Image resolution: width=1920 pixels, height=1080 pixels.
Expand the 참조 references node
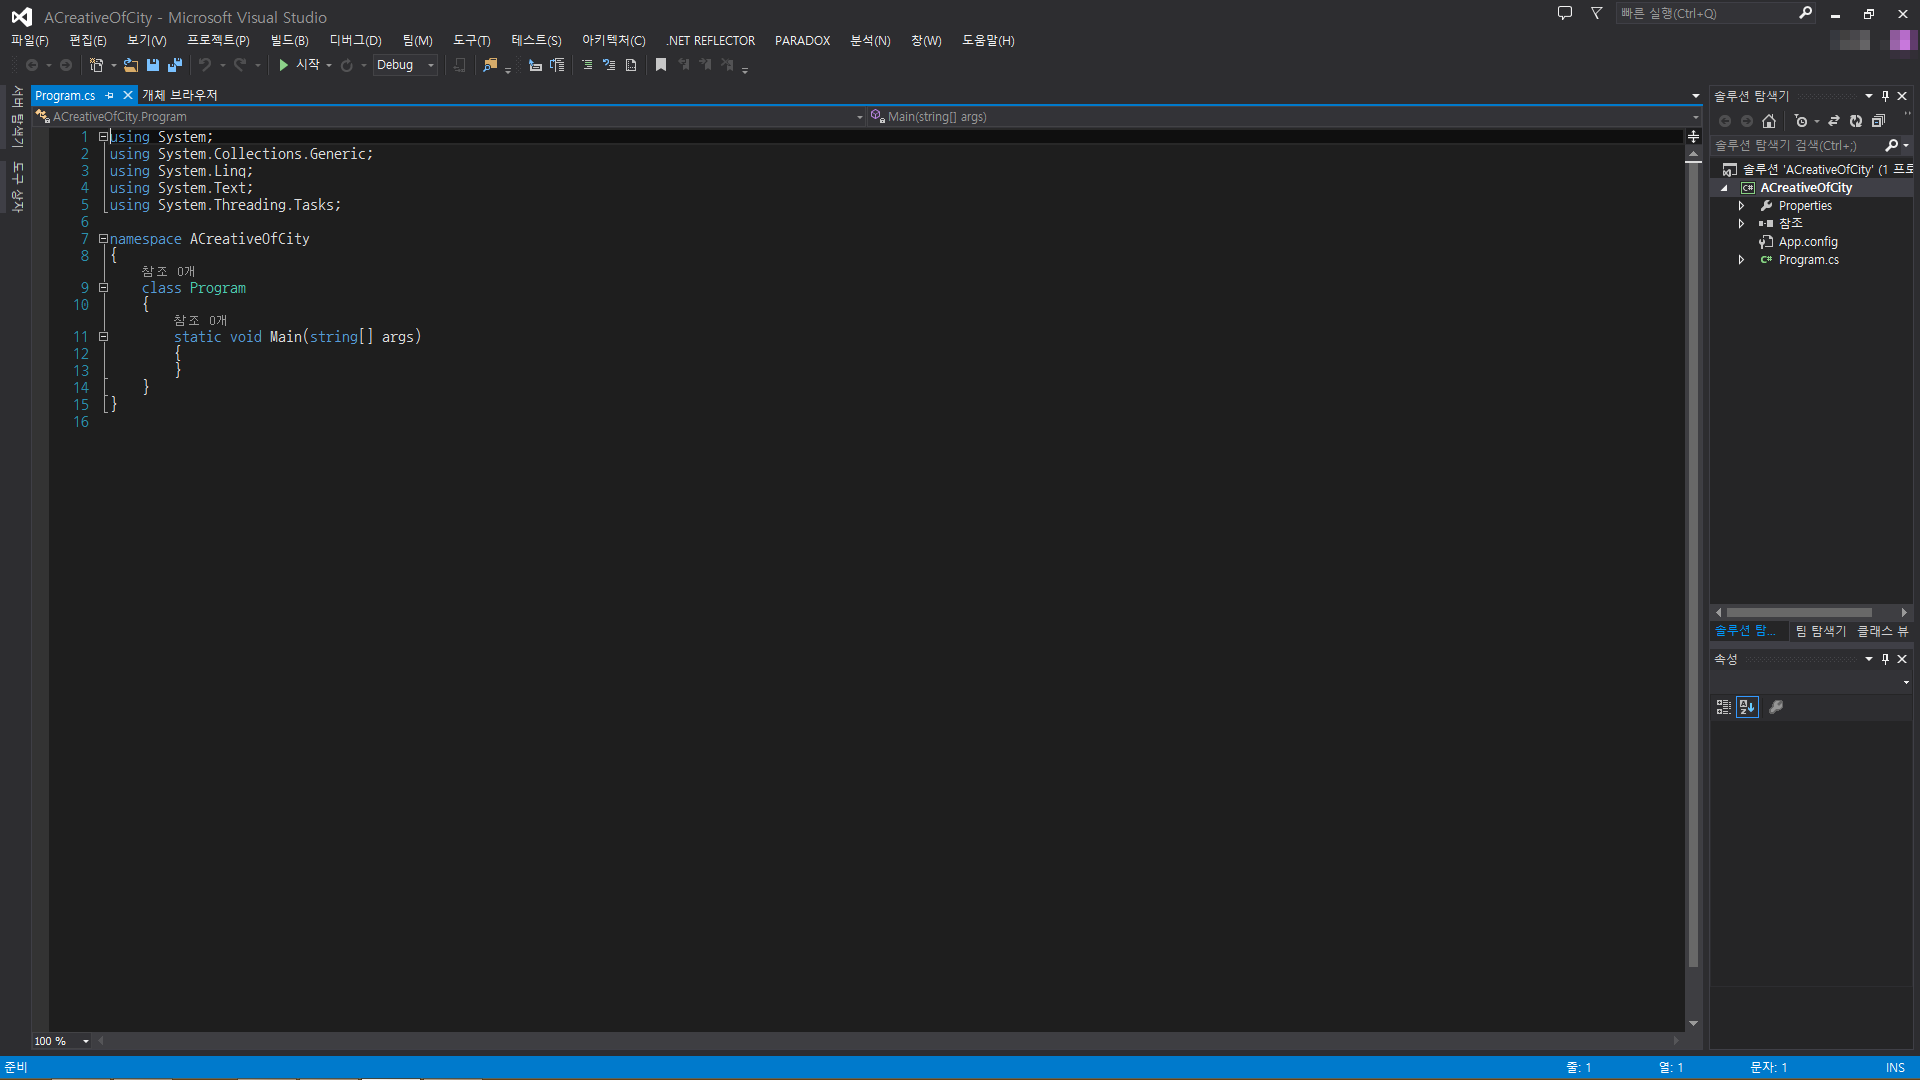coord(1741,224)
